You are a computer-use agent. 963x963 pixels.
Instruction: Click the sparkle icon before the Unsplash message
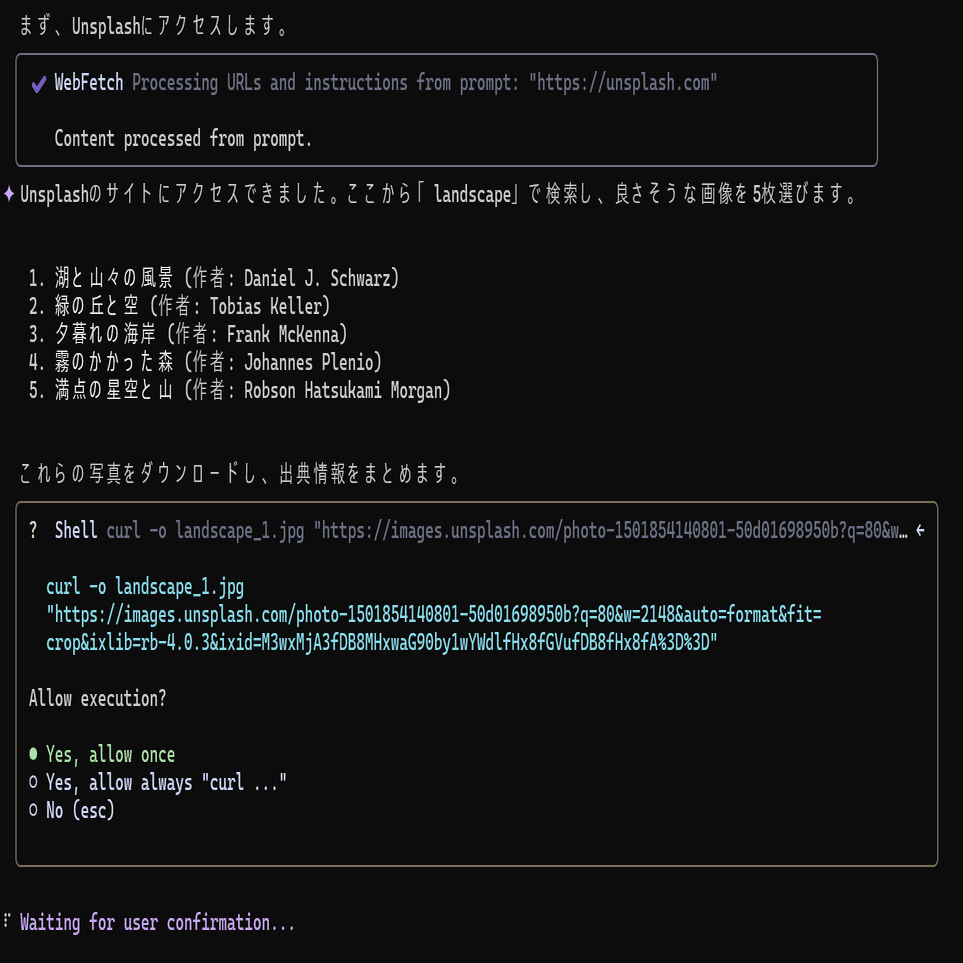point(9,194)
